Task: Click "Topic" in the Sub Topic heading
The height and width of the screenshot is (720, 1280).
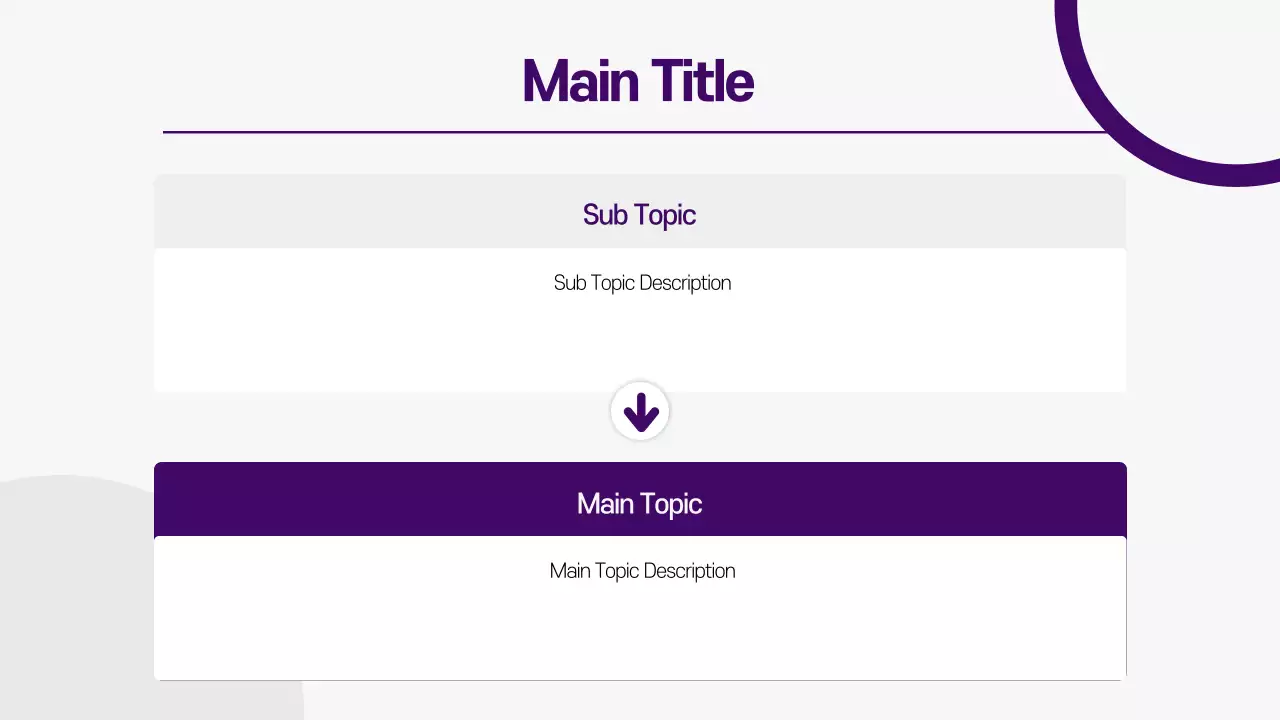Action: coord(664,214)
